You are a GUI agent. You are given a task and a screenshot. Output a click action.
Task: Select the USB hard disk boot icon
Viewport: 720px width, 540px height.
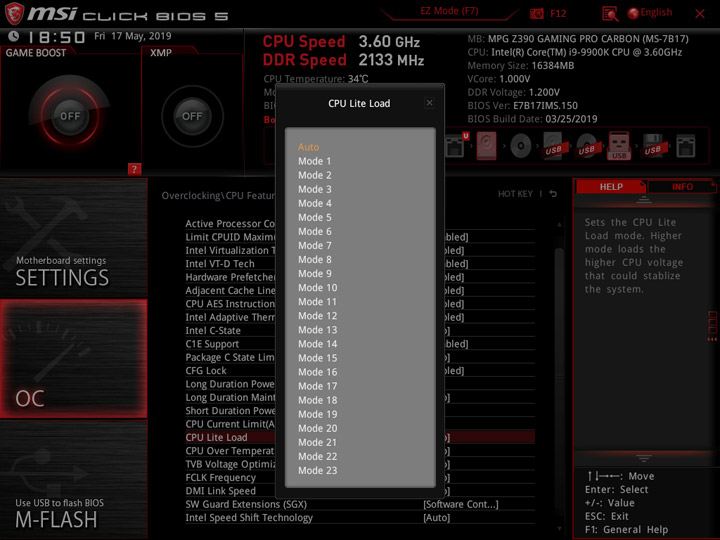554,146
